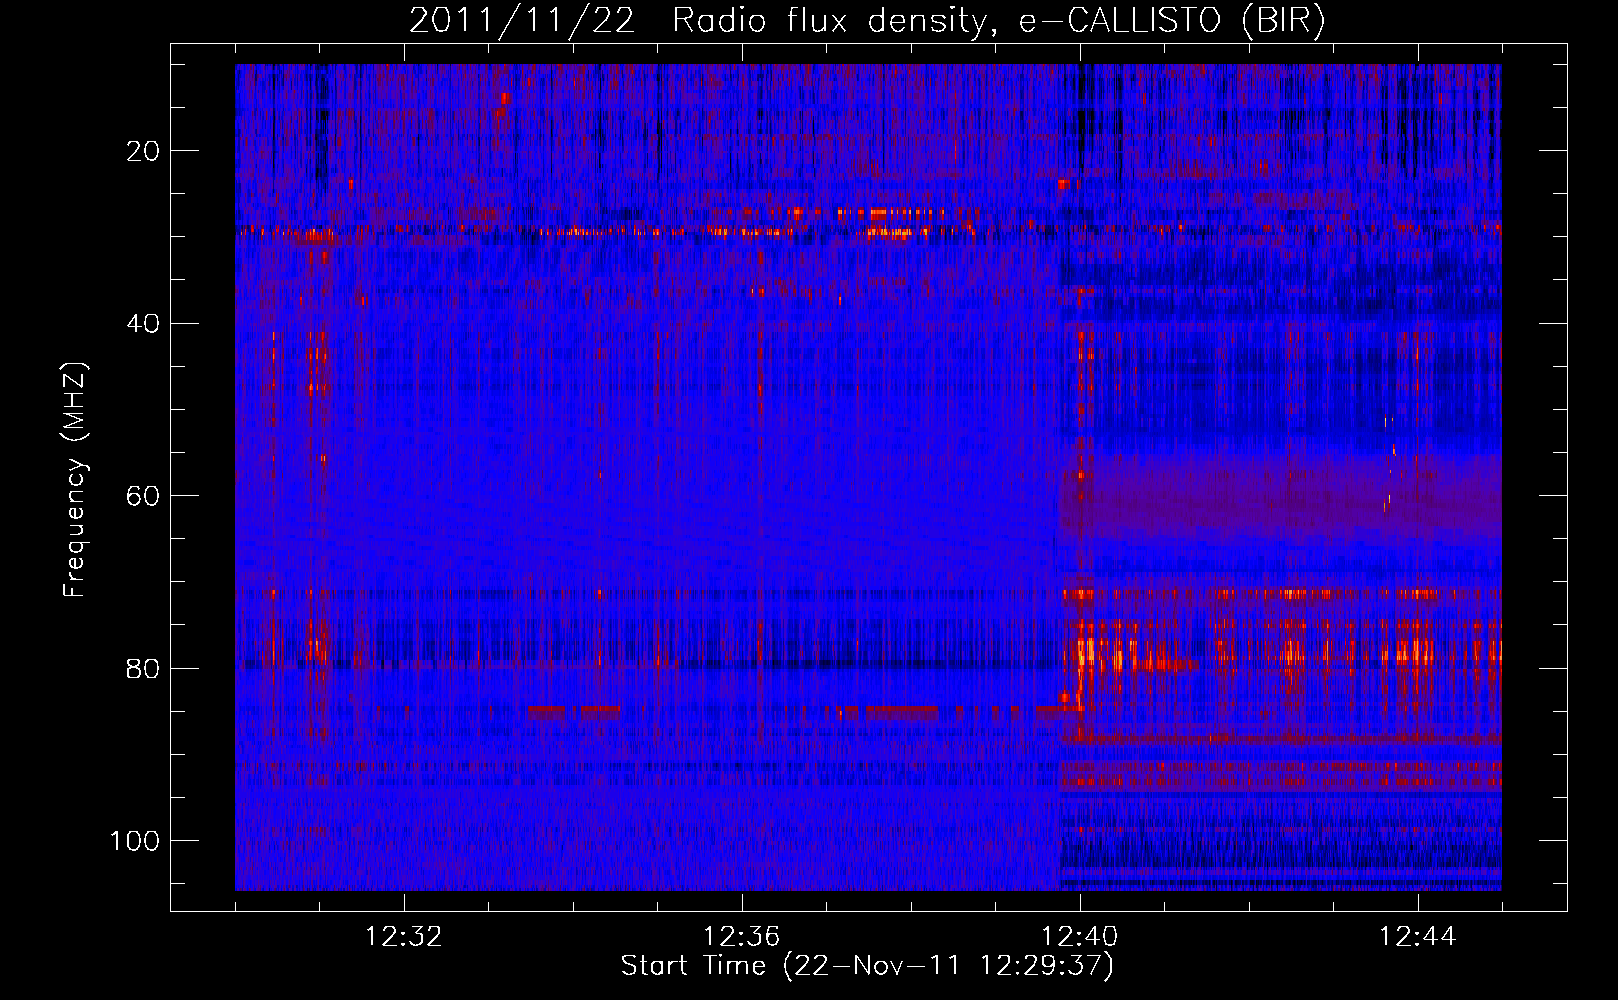Screen dimensions: 1618x1000
Task: Click the 80 MHz frequency tick label
Action: 143,668
